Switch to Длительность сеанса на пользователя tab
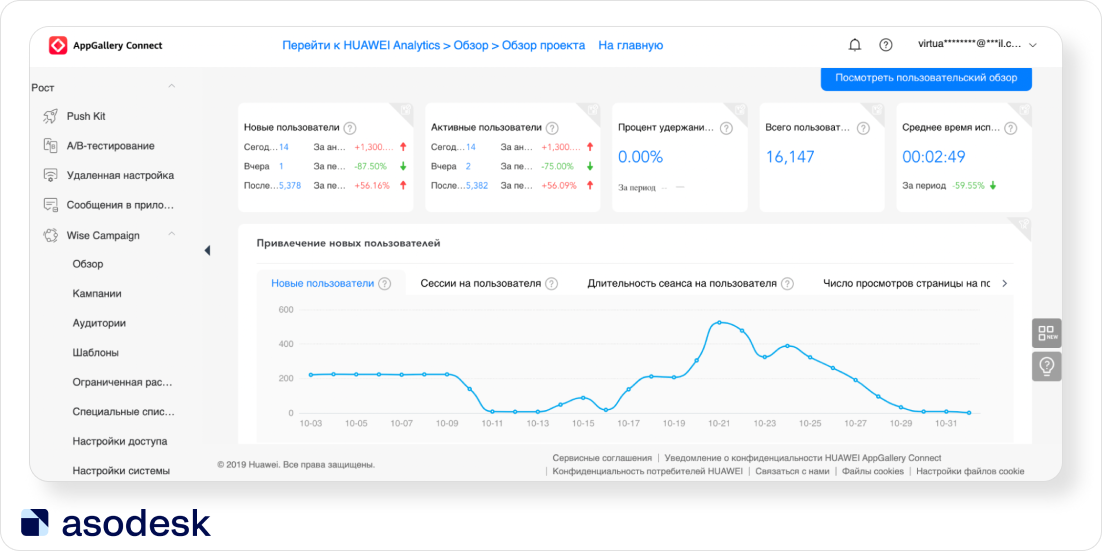 tap(682, 283)
